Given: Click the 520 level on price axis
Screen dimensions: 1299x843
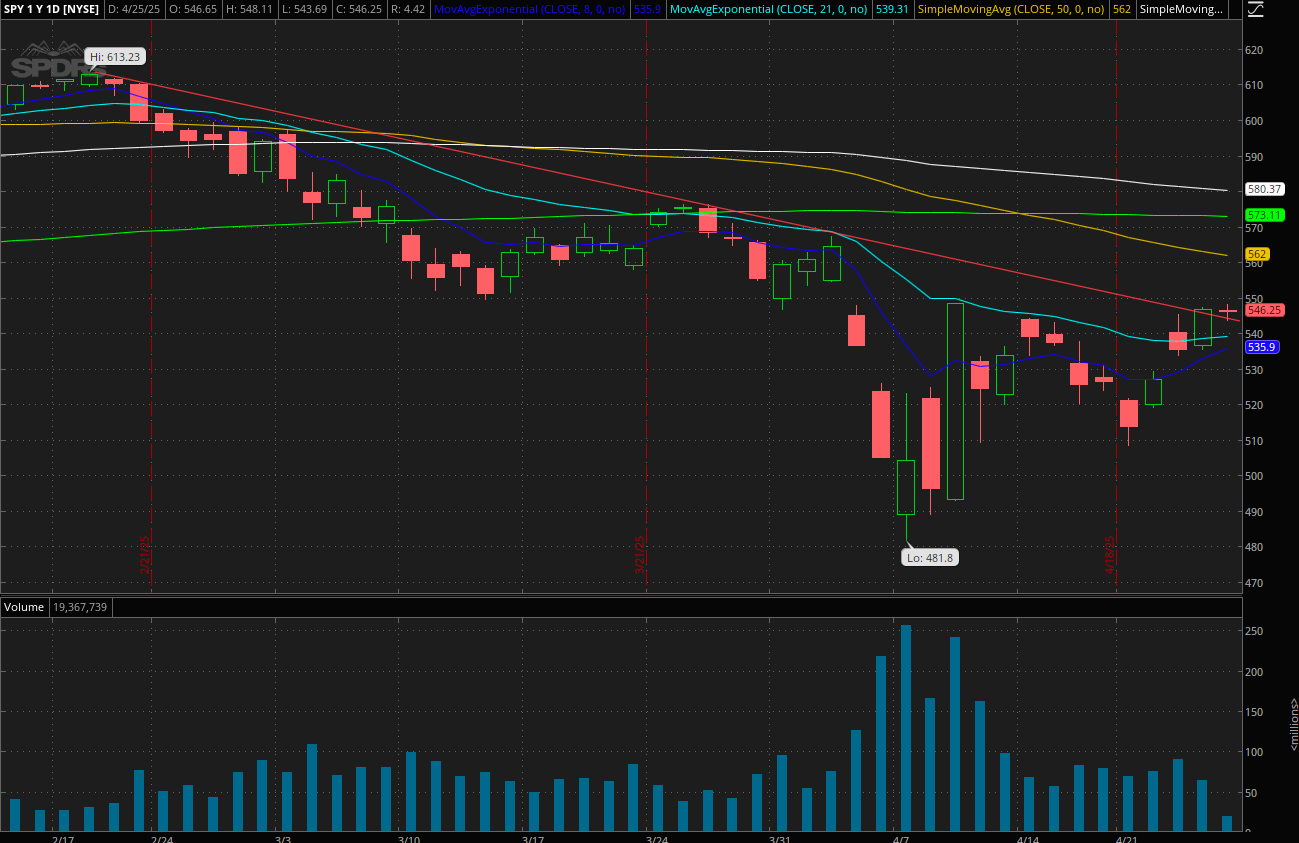Looking at the screenshot, I should pos(1255,405).
